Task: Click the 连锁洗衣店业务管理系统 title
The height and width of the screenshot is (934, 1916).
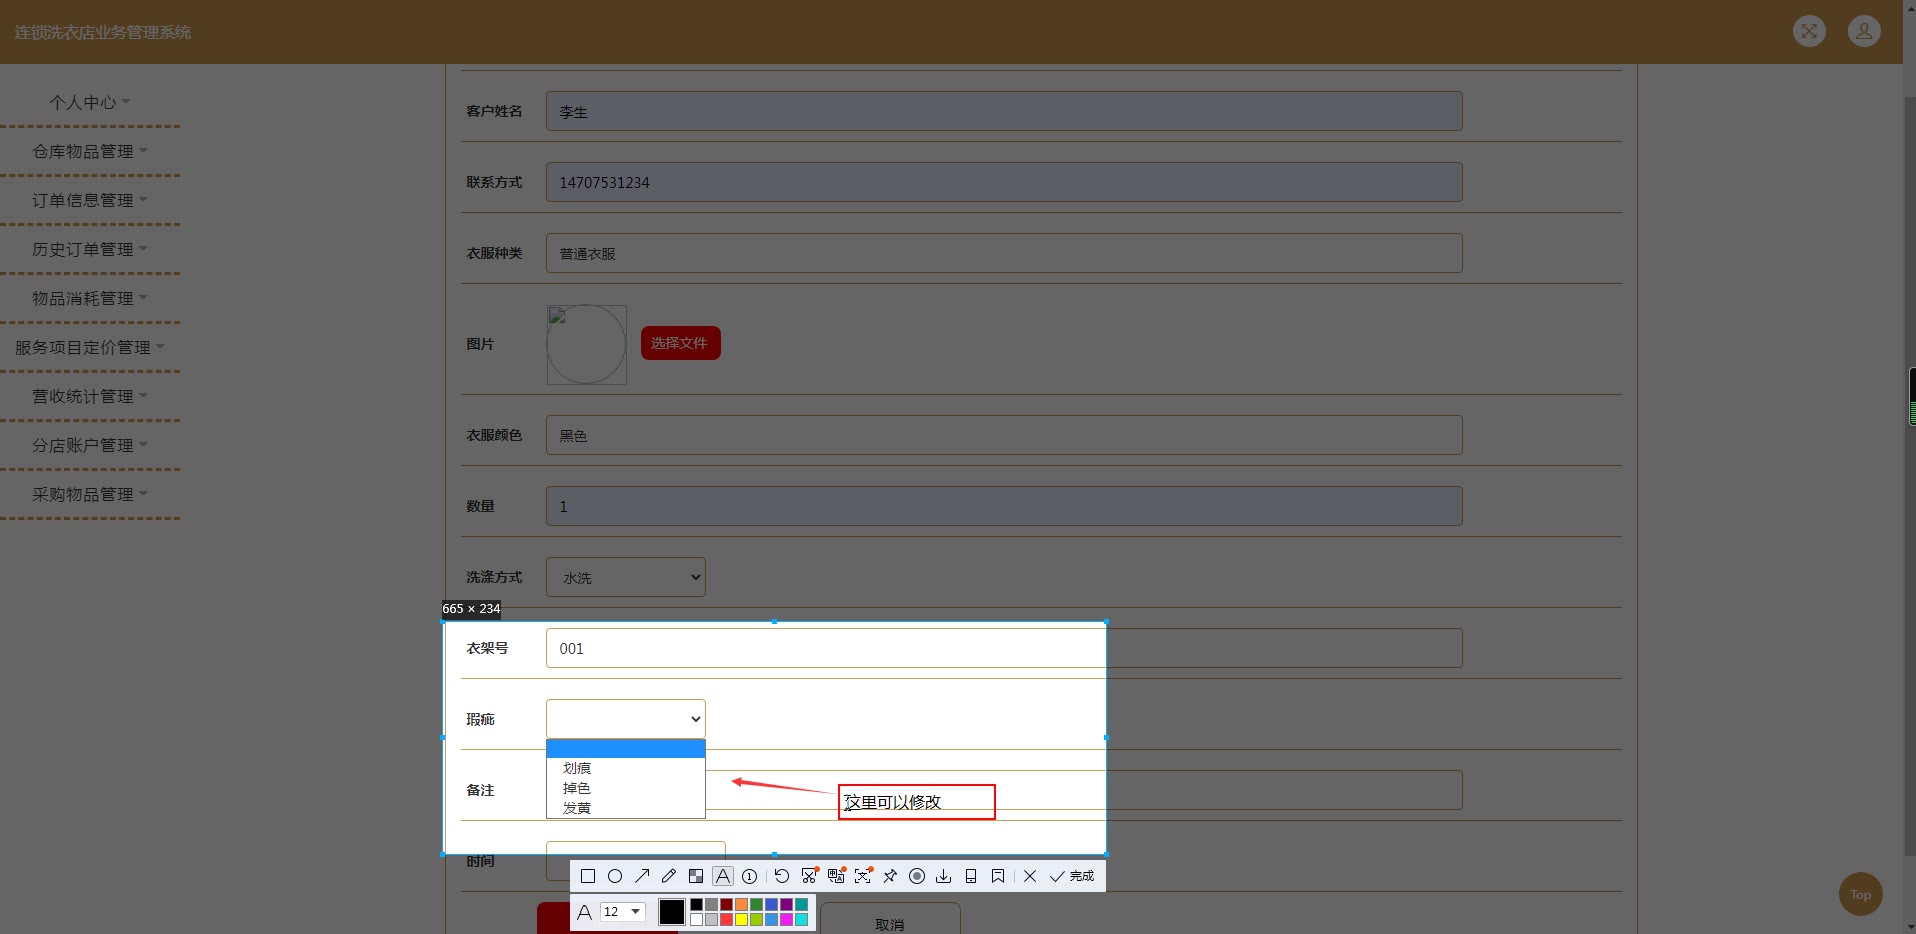Action: pyautogui.click(x=103, y=32)
